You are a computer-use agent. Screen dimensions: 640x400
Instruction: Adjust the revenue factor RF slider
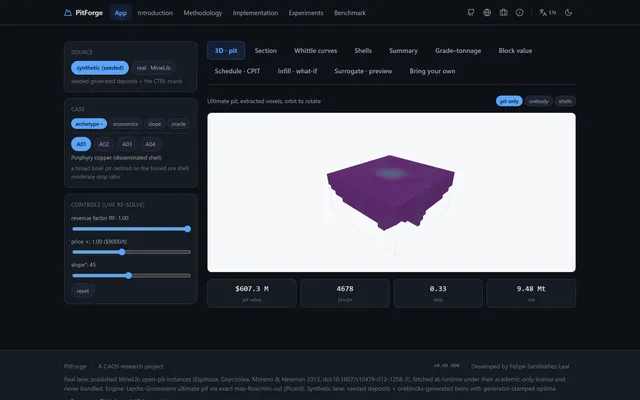pyautogui.click(x=131, y=229)
